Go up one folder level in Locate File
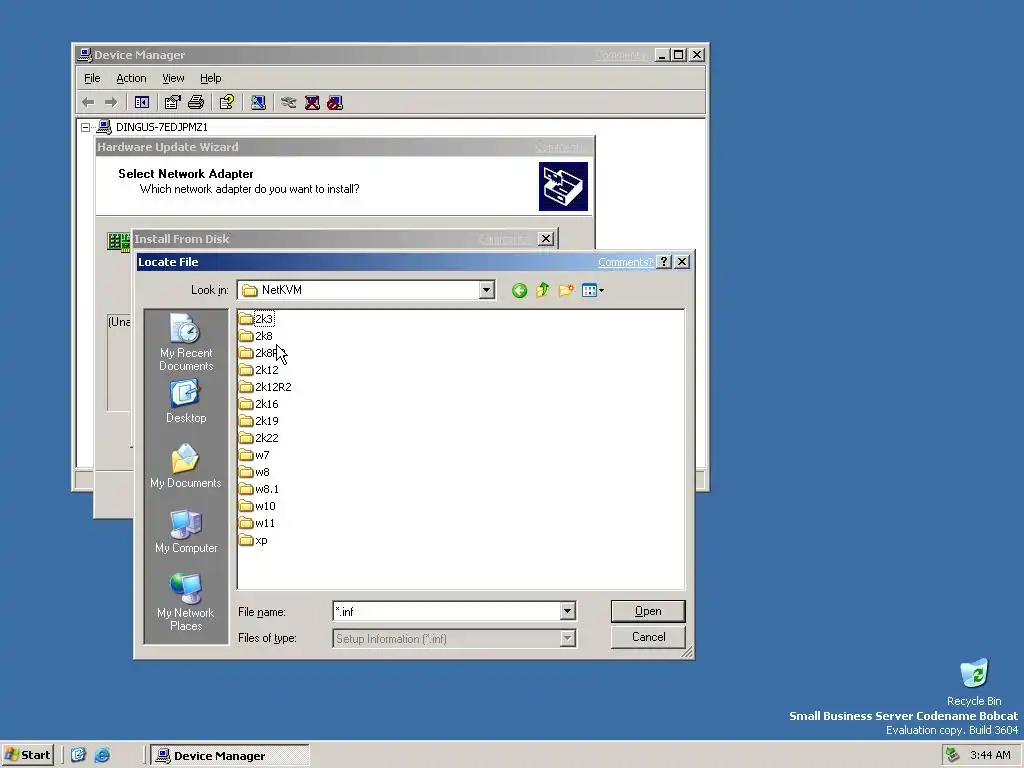The image size is (1024, 768). 543,290
